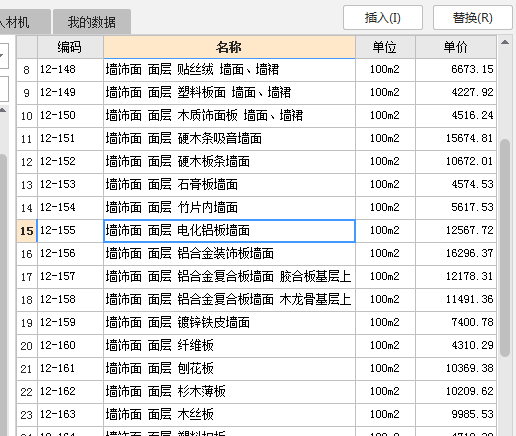
Task: Click name cell 刨花板
Action: coord(229,369)
